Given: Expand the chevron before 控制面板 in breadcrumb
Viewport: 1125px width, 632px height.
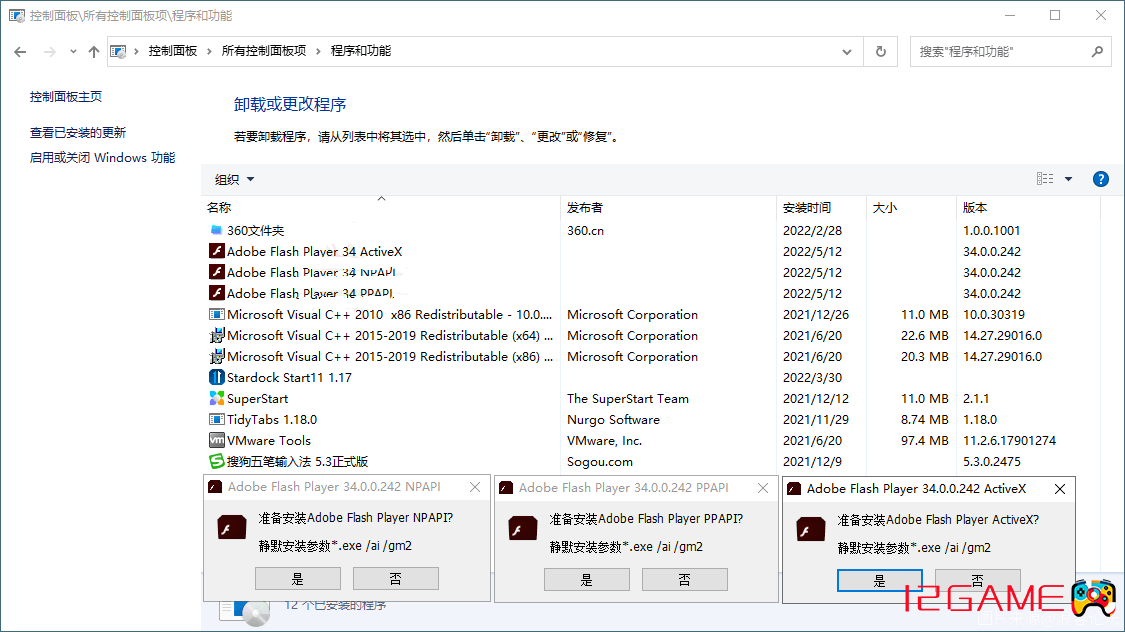Looking at the screenshot, I should pyautogui.click(x=136, y=52).
